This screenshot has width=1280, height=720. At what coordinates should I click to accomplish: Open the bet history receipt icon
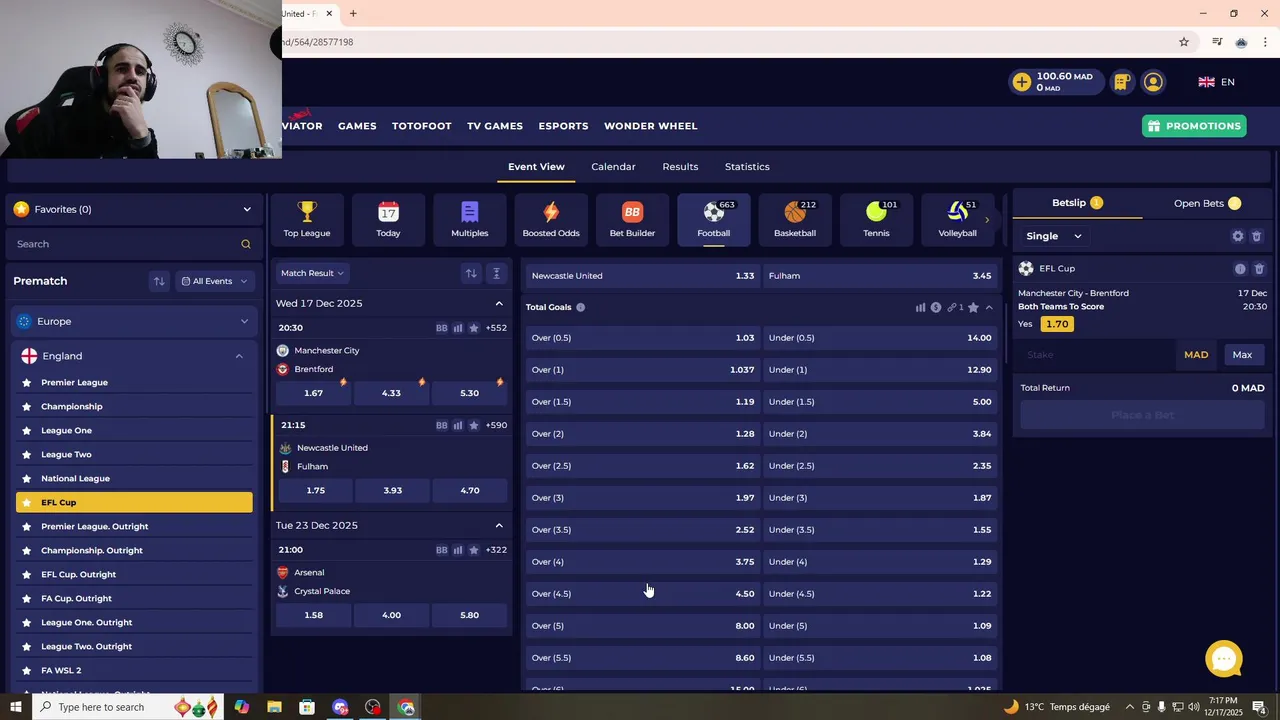coord(1122,82)
